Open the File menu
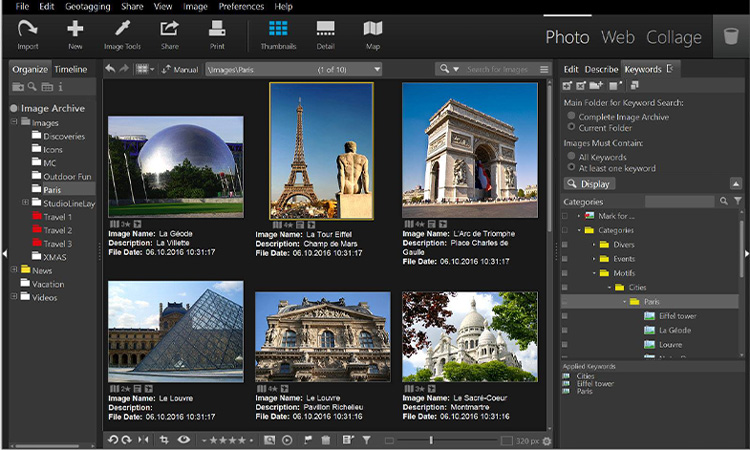The height and width of the screenshot is (450, 750). coord(22,6)
